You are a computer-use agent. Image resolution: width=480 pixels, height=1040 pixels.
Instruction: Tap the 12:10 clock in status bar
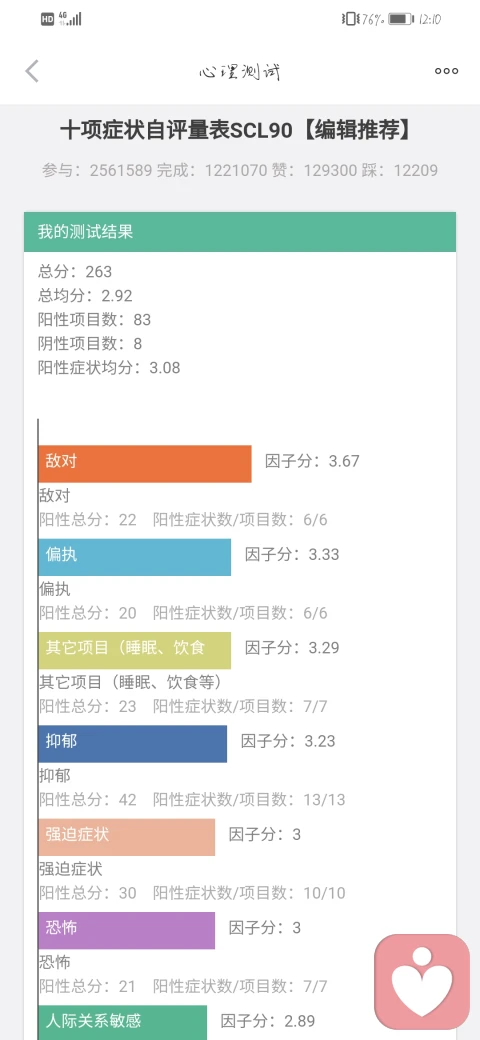430,19
